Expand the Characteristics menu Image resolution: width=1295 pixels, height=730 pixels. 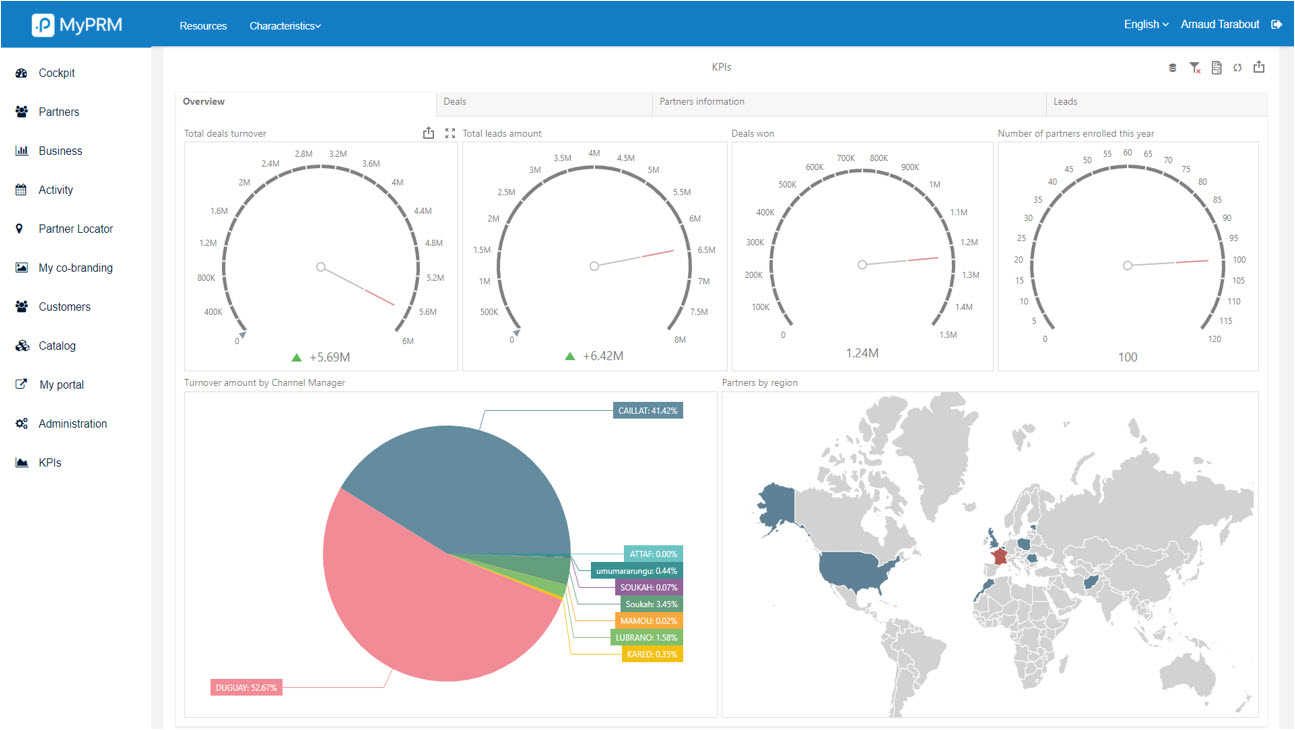pos(285,26)
